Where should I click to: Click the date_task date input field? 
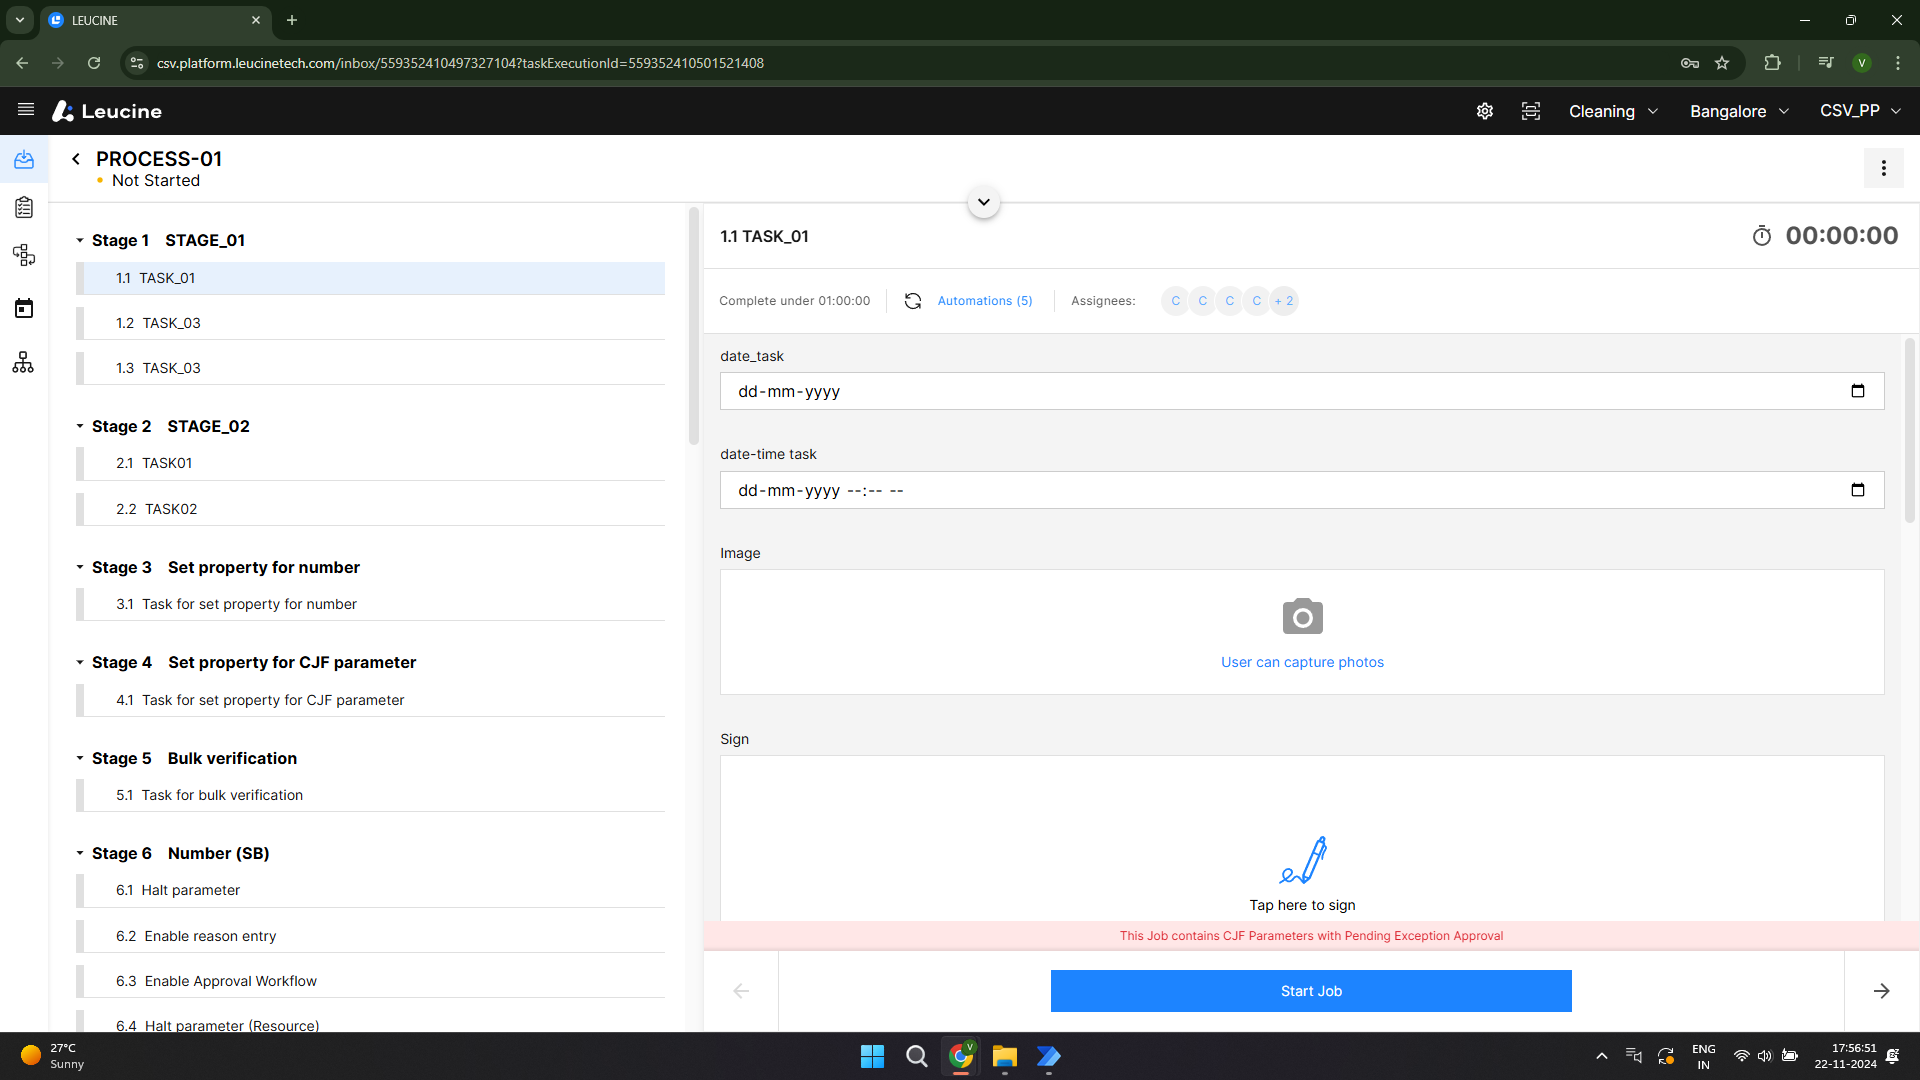click(x=1100, y=391)
